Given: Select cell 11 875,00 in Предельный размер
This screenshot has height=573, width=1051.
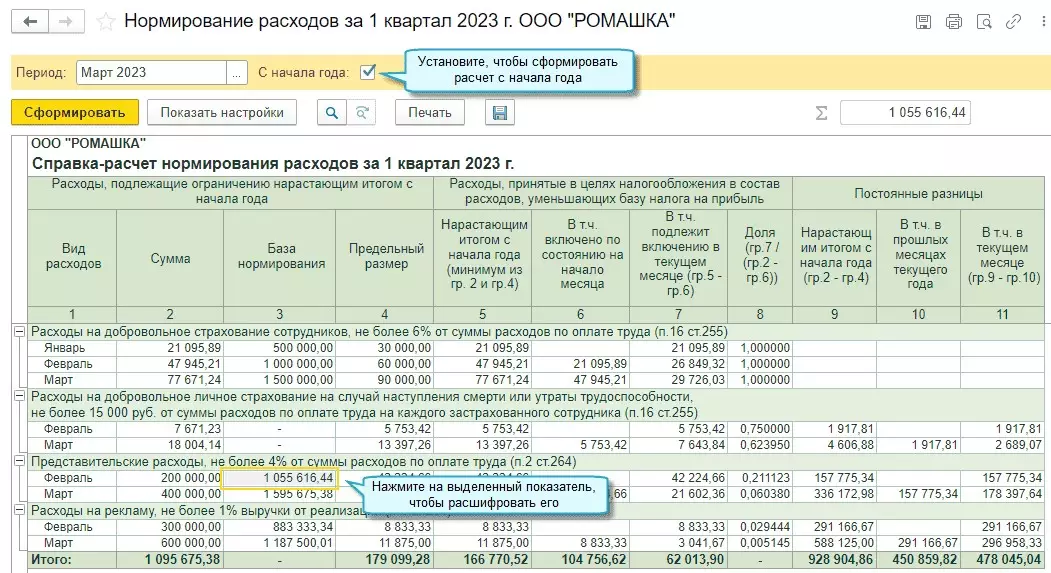Looking at the screenshot, I should click(x=385, y=543).
